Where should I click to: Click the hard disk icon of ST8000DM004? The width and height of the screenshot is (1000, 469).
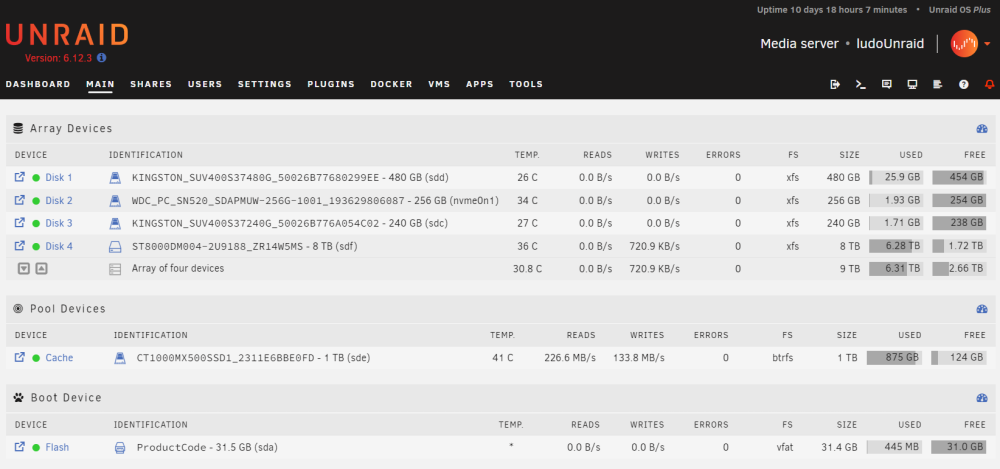115,246
